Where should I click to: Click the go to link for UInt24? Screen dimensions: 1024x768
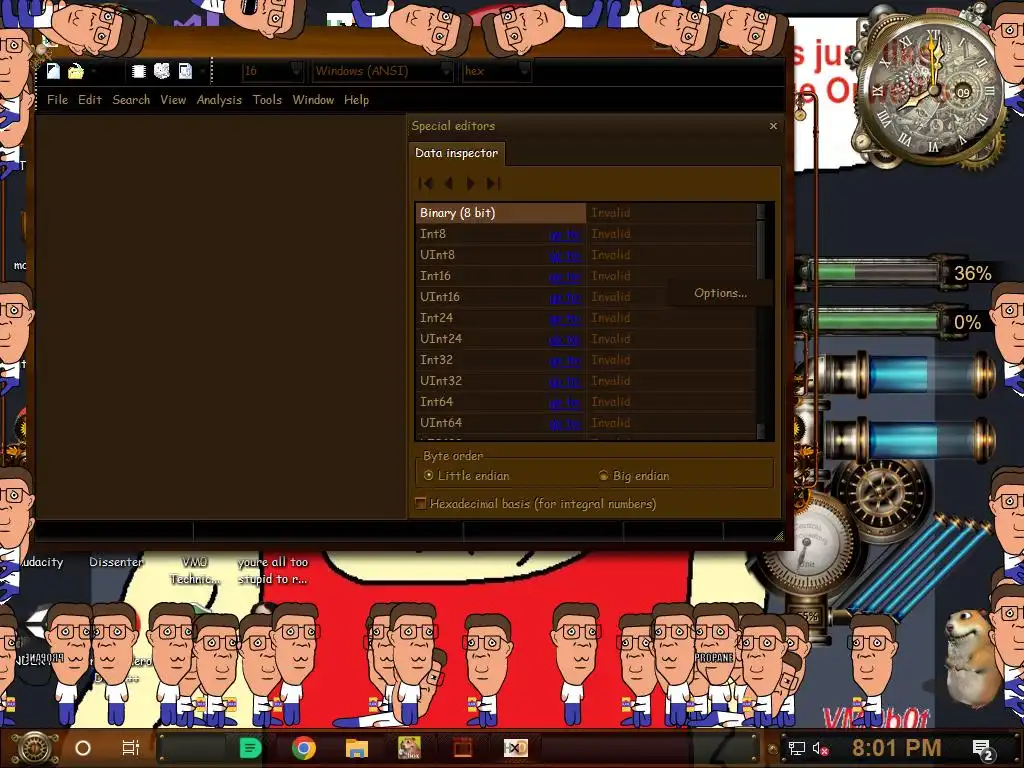pyautogui.click(x=565, y=339)
